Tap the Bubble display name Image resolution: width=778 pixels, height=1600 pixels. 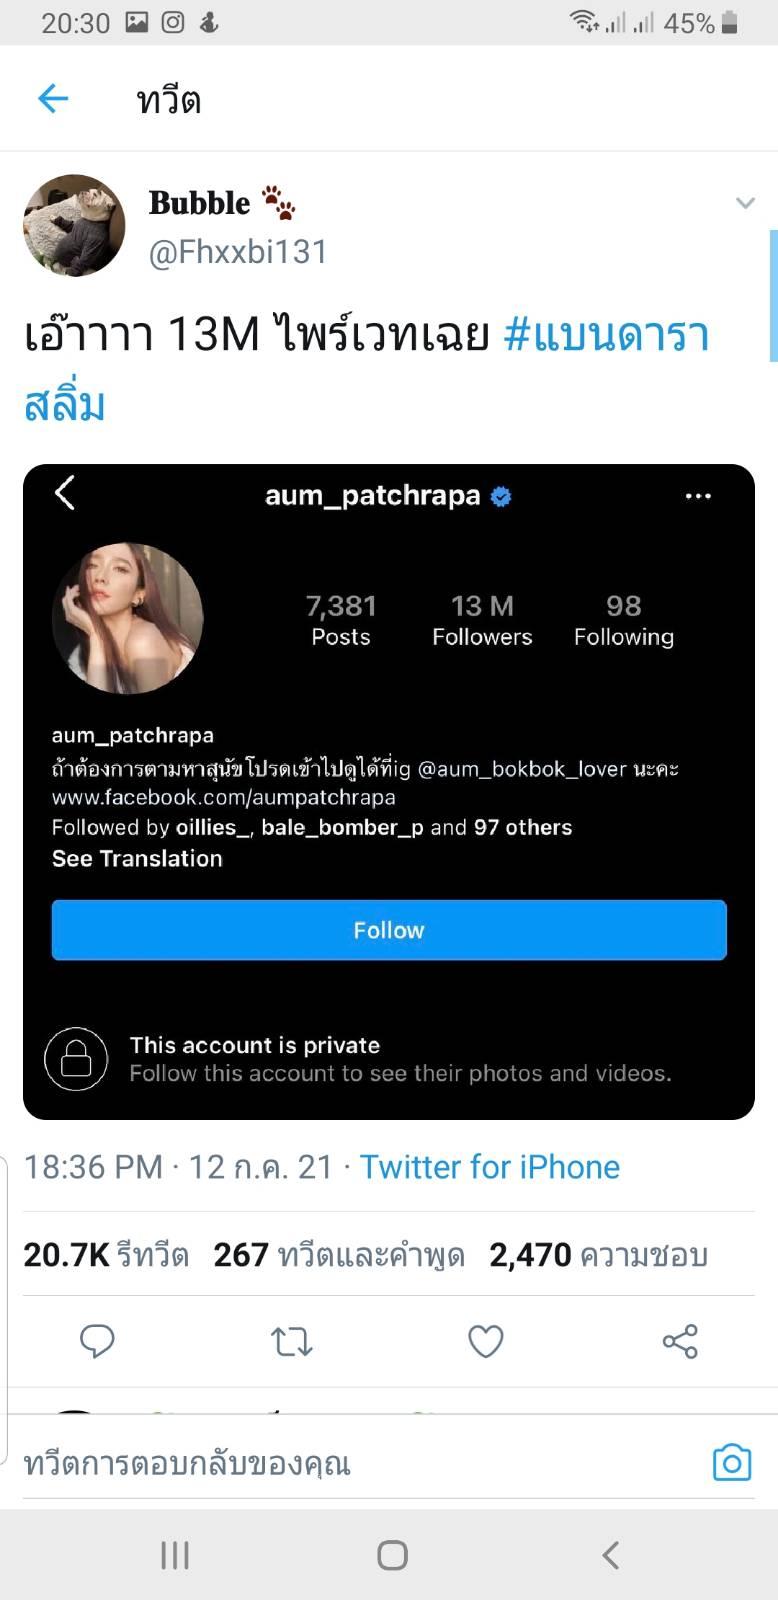[200, 203]
